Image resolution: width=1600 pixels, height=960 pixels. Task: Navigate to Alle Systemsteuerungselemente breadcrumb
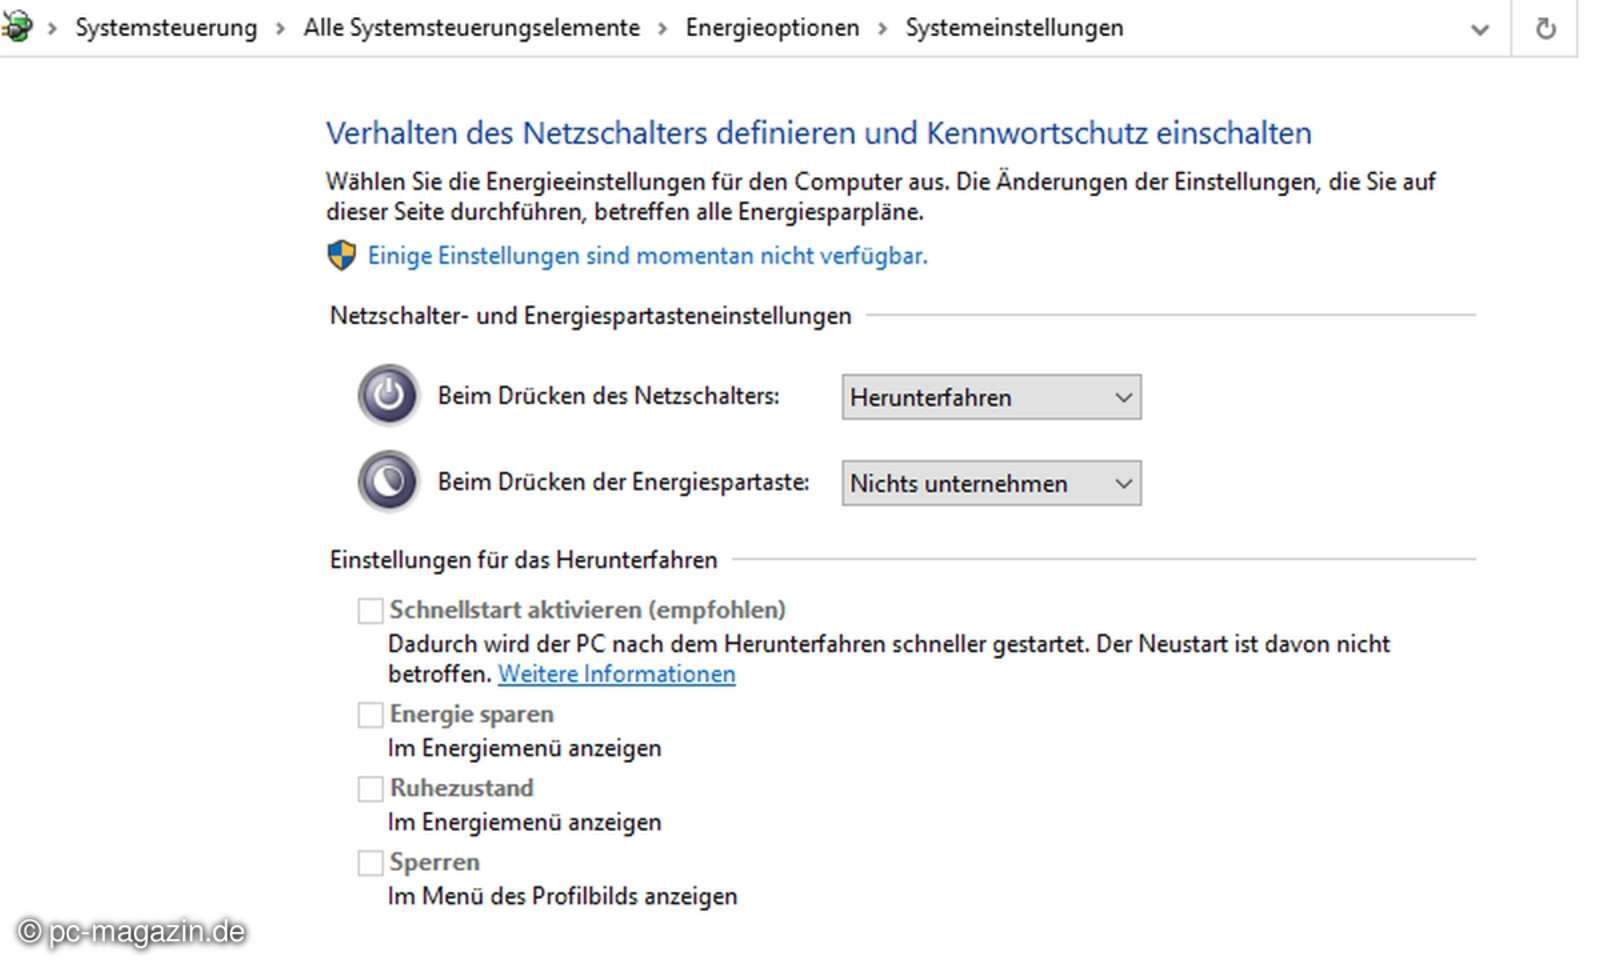tap(471, 28)
